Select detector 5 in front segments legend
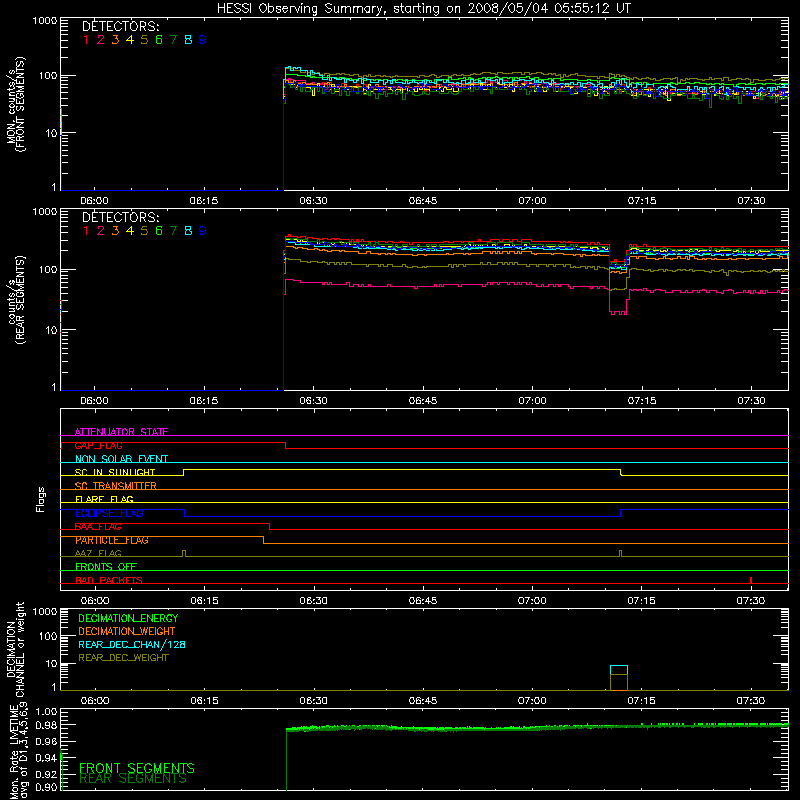Viewport: 800px width, 800px height. coord(144,40)
